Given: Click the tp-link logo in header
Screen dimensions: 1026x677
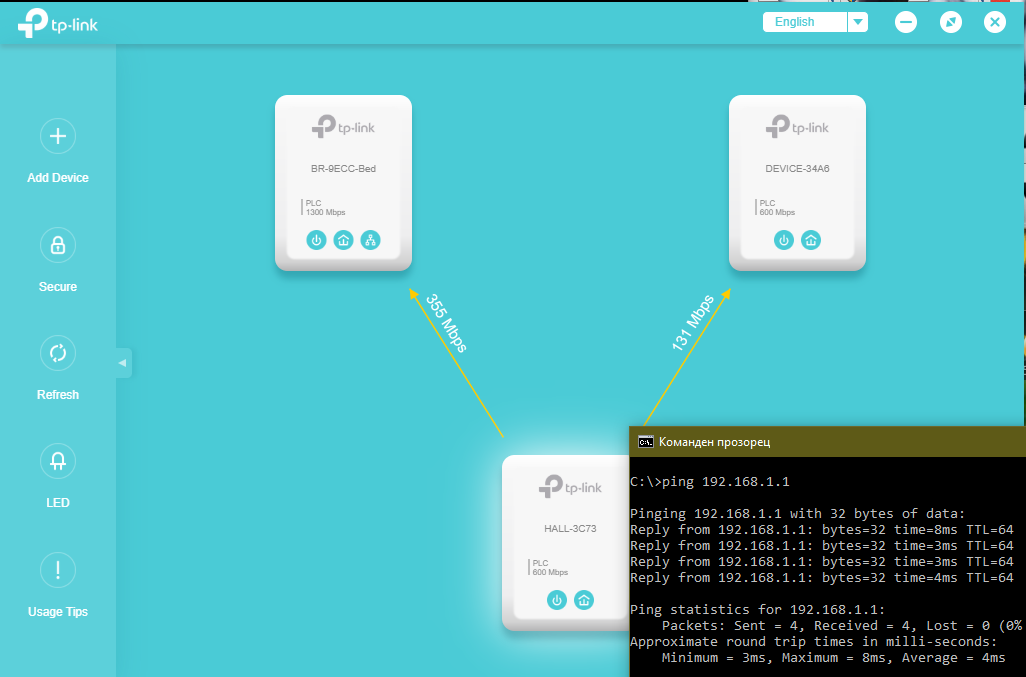Looking at the screenshot, I should tap(58, 24).
